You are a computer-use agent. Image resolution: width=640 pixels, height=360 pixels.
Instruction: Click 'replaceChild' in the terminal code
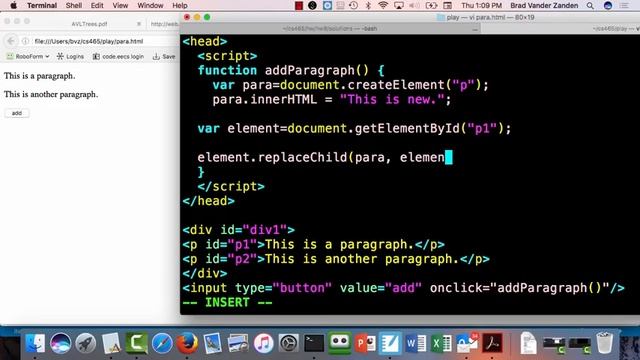(x=302, y=158)
